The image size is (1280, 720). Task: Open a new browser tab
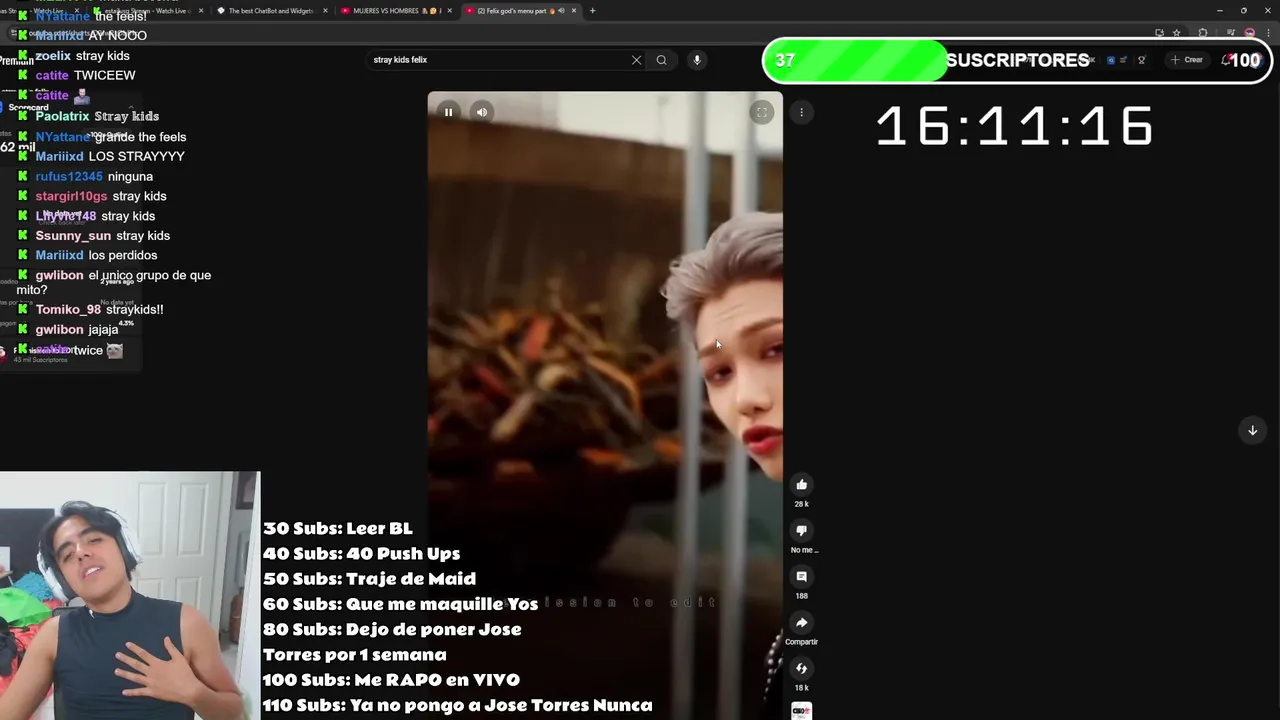pos(592,11)
